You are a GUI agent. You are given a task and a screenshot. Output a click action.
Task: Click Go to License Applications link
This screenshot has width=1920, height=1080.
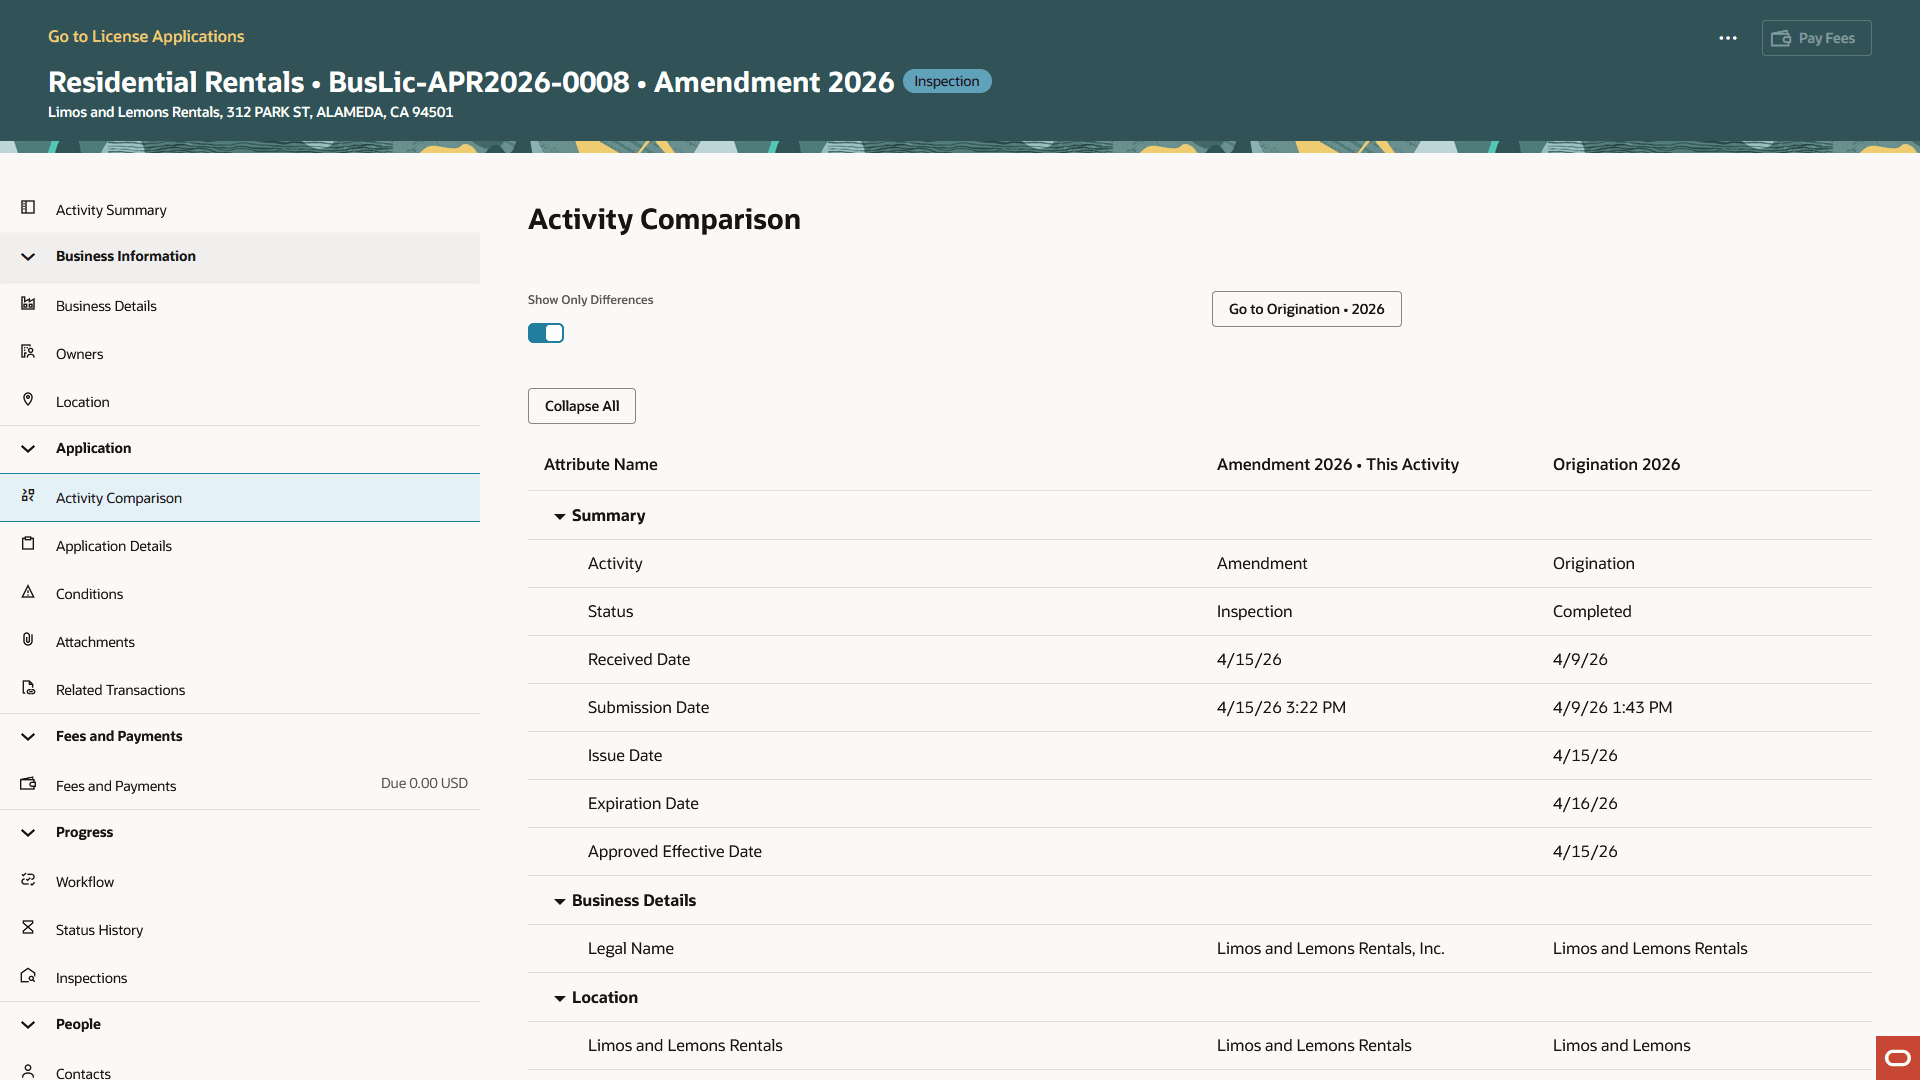coord(146,36)
